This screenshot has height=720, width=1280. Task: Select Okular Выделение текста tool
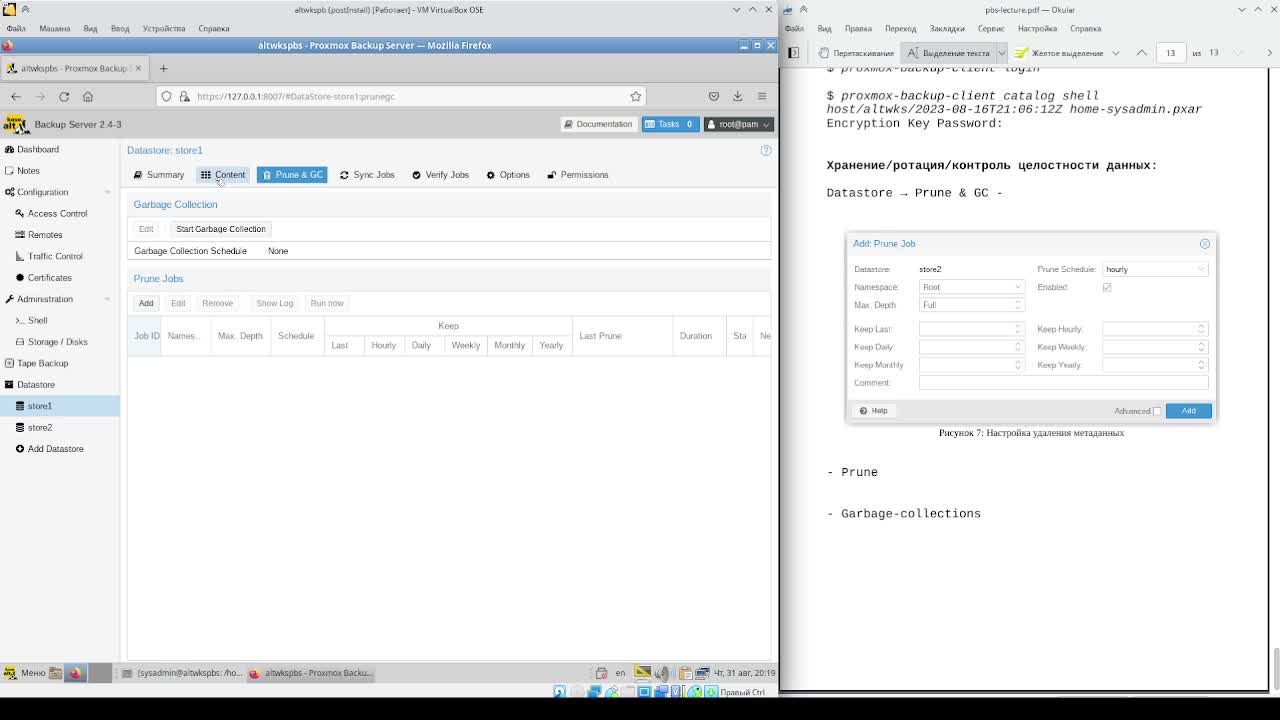coord(948,53)
